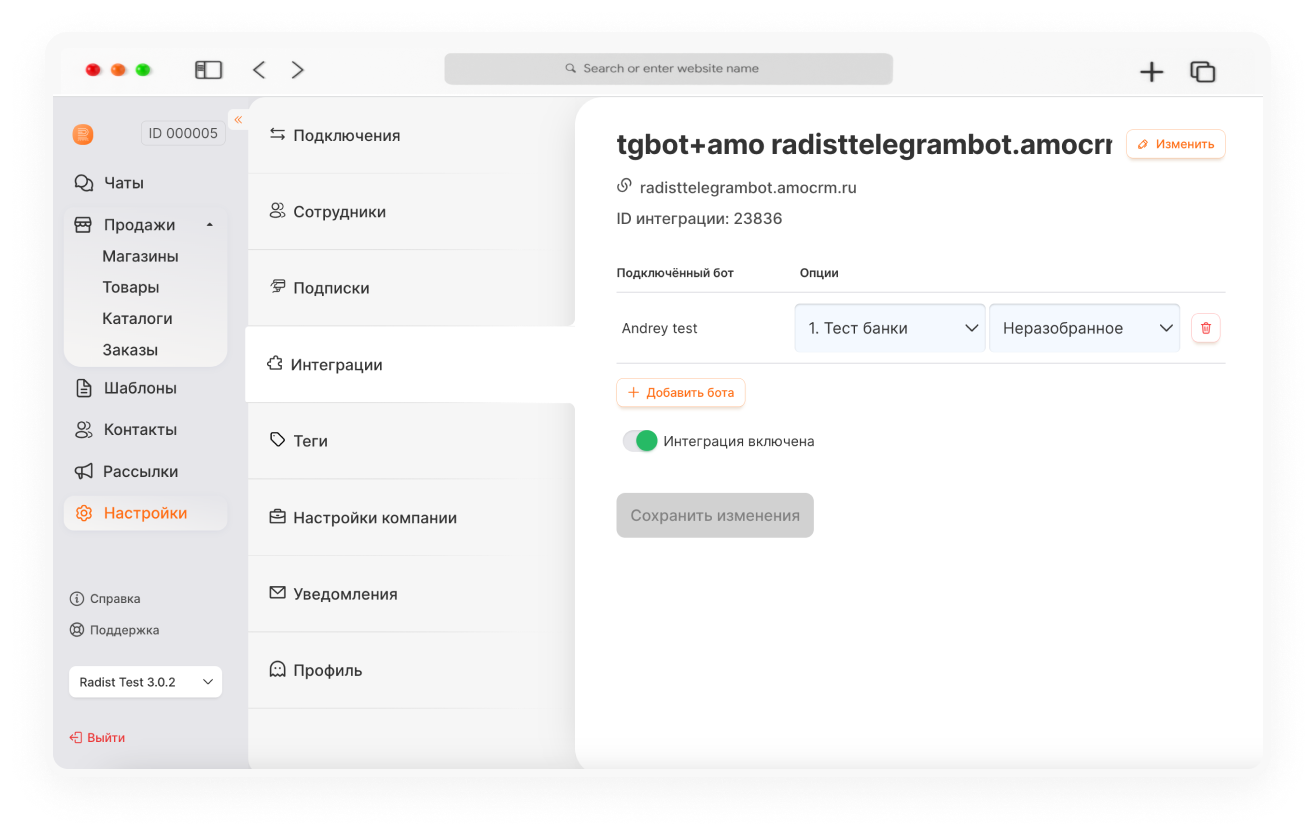Open the radisttelegrambot.amocrm.ru link text
Image resolution: width=1316 pixels, height=835 pixels.
(x=748, y=187)
